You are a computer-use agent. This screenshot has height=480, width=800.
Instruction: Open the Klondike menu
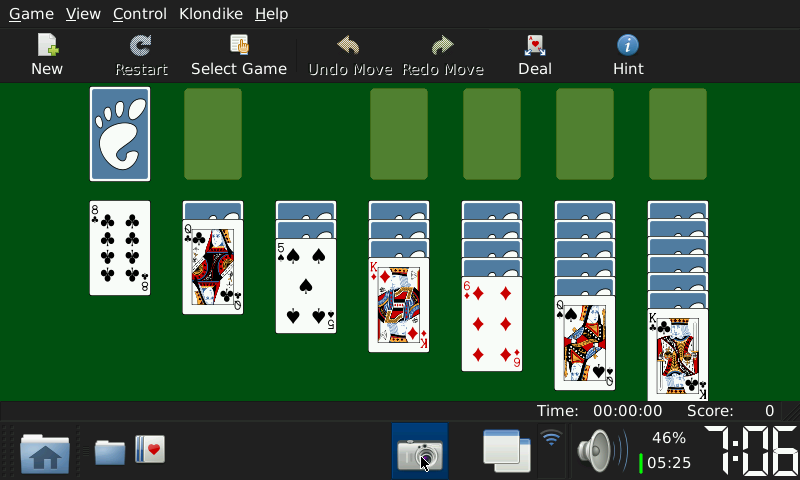click(x=211, y=14)
